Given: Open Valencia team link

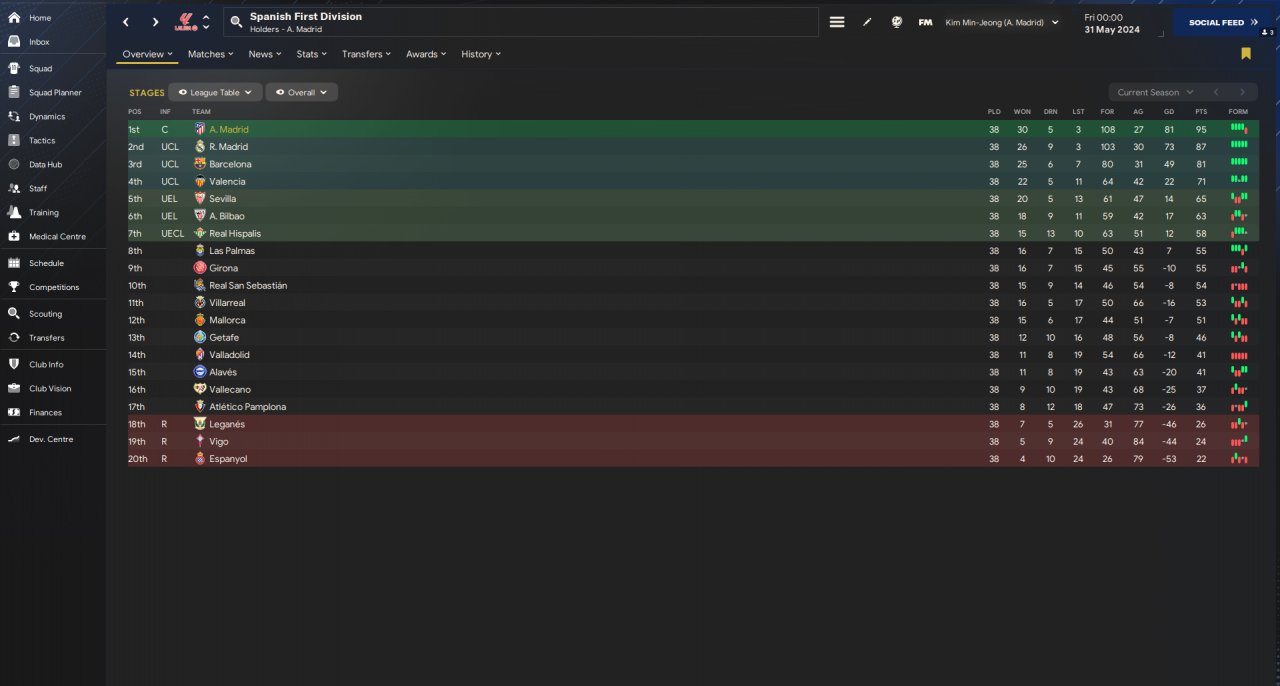Looking at the screenshot, I should click(x=227, y=182).
